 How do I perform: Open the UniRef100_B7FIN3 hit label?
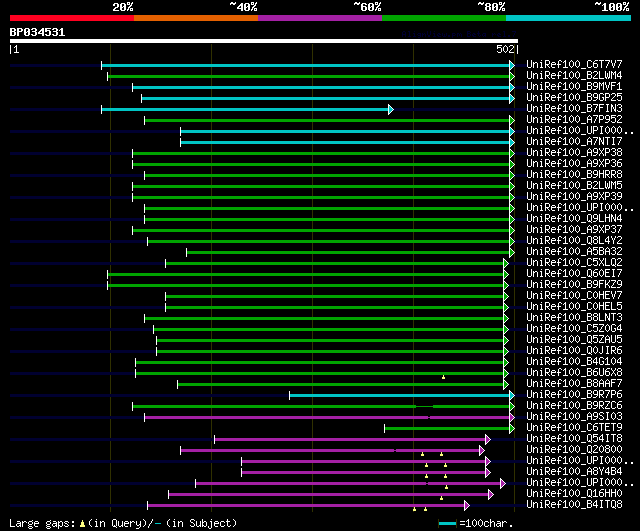pyautogui.click(x=574, y=109)
